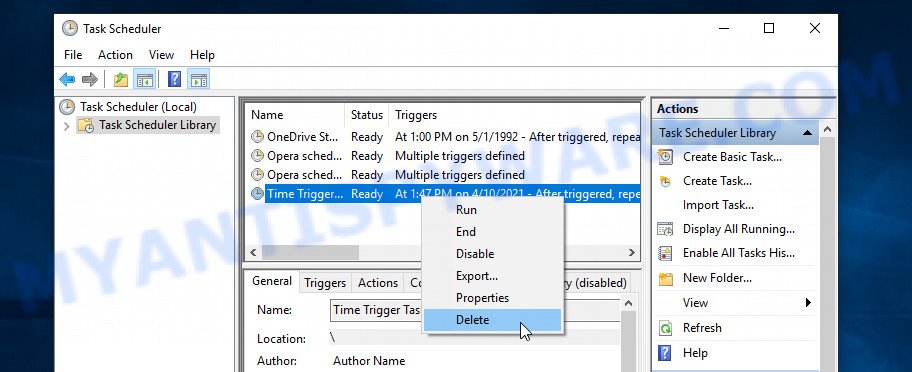Click Create Basic Task... action

[732, 156]
